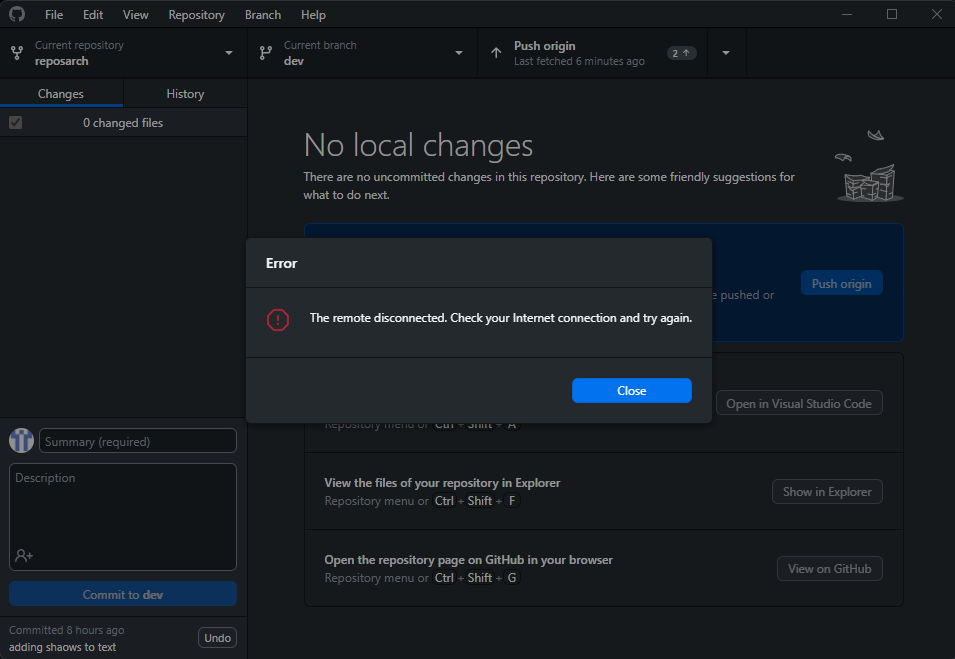Click Commit to dev button
The width and height of the screenshot is (955, 659).
pos(122,593)
